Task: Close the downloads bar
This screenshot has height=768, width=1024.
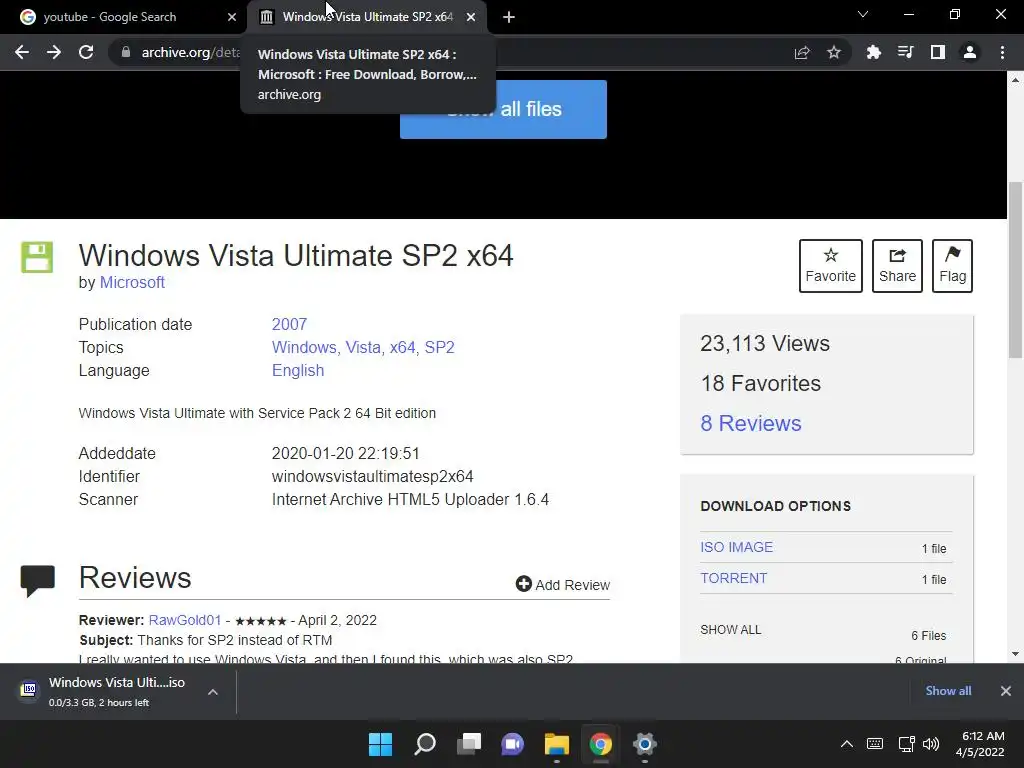Action: (1006, 691)
